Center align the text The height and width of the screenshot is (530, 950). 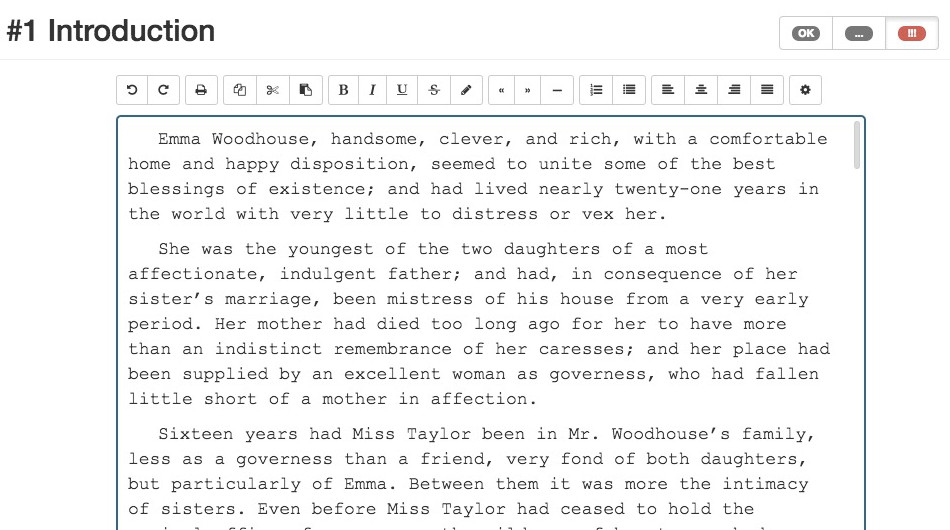pyautogui.click(x=701, y=90)
